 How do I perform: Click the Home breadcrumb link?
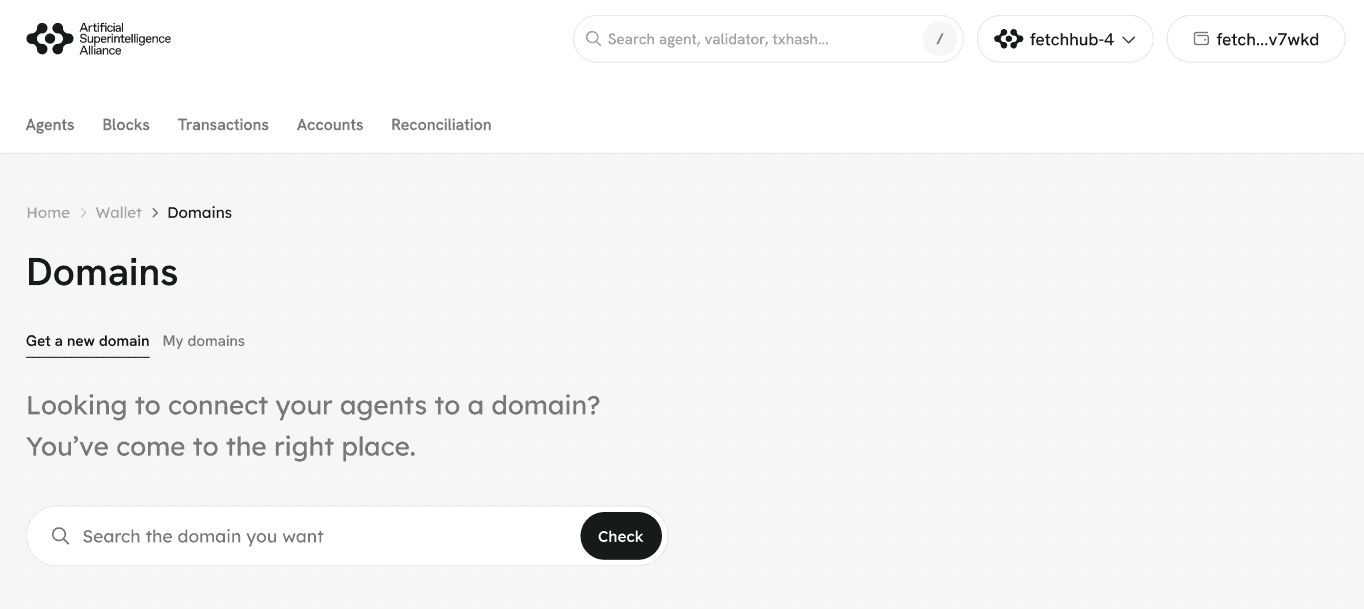click(x=48, y=213)
